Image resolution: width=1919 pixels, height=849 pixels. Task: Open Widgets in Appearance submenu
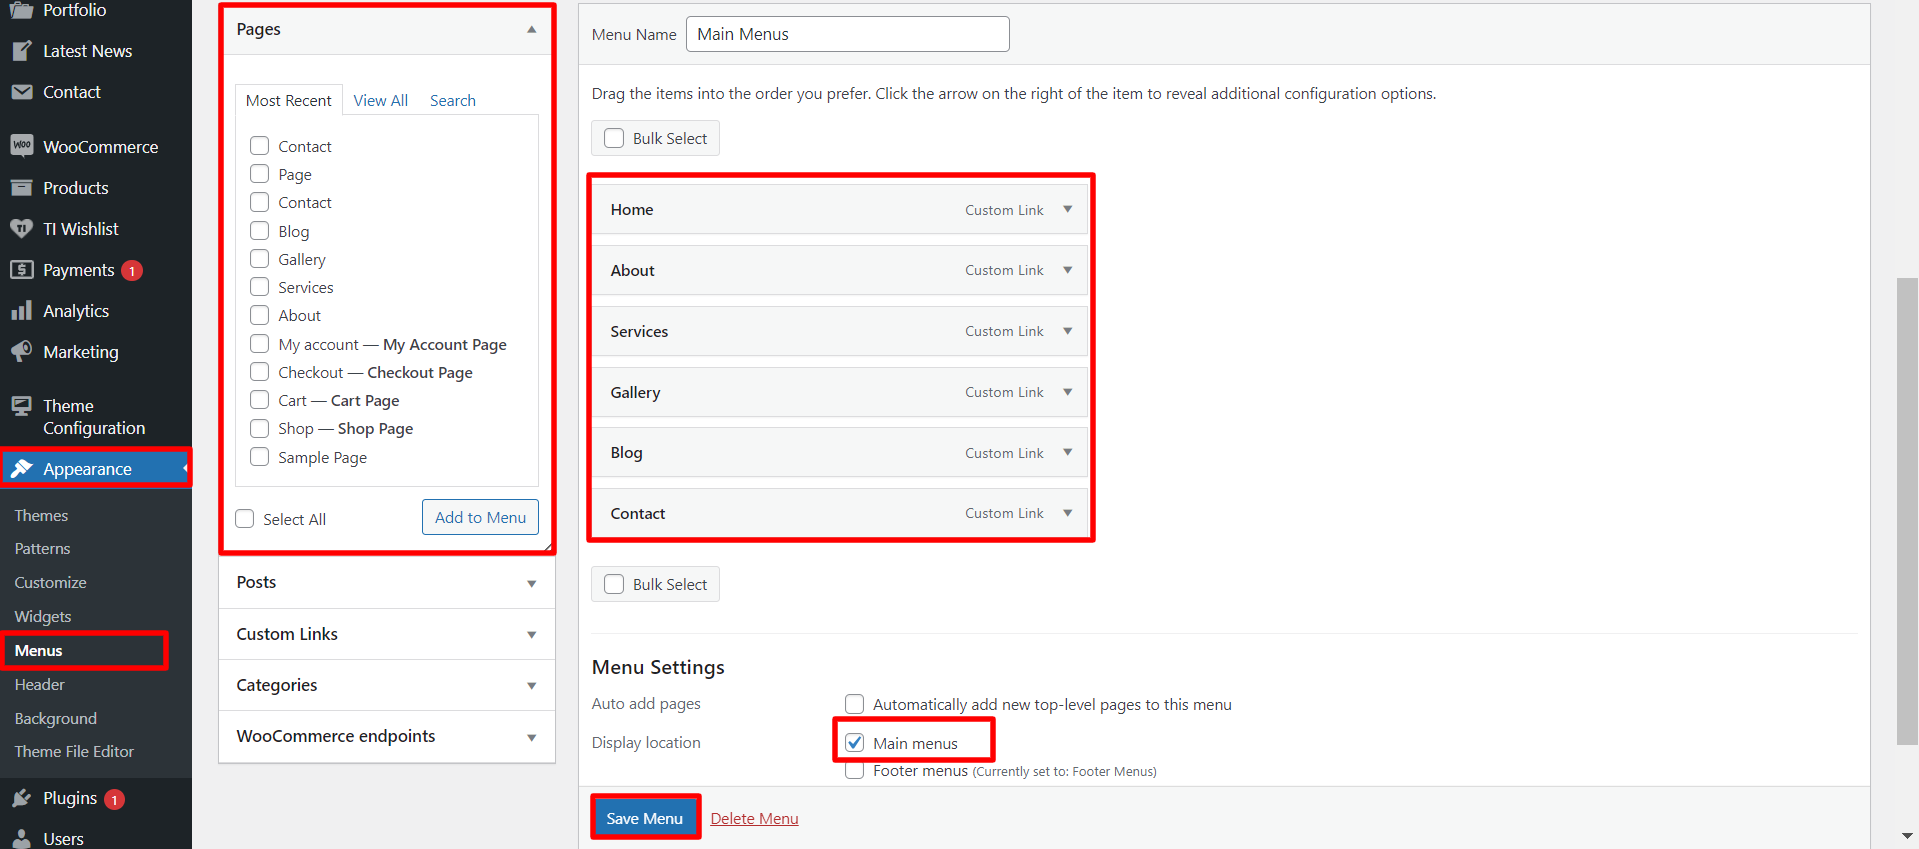click(43, 616)
